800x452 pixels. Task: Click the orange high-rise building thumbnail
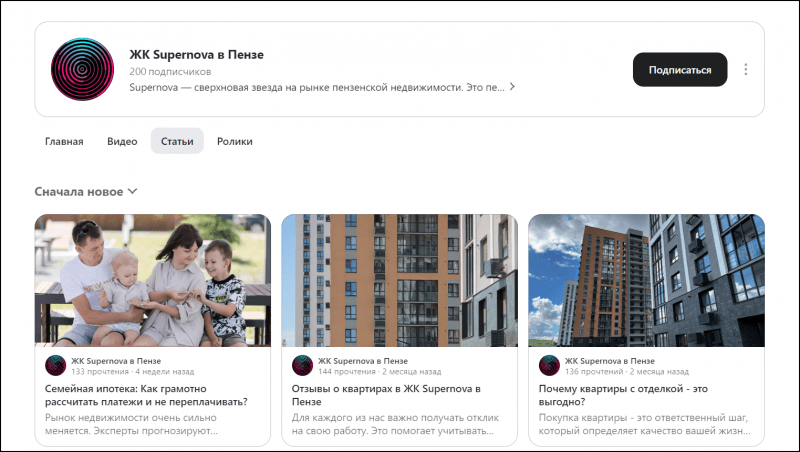coord(399,280)
